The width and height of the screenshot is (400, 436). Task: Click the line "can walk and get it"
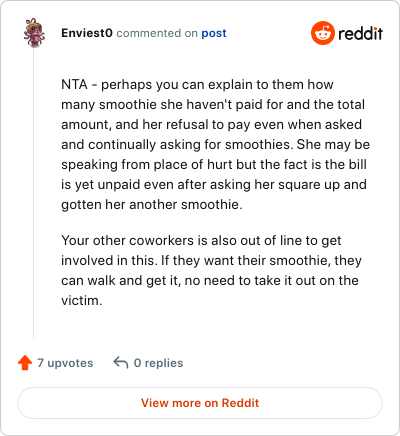(210, 280)
